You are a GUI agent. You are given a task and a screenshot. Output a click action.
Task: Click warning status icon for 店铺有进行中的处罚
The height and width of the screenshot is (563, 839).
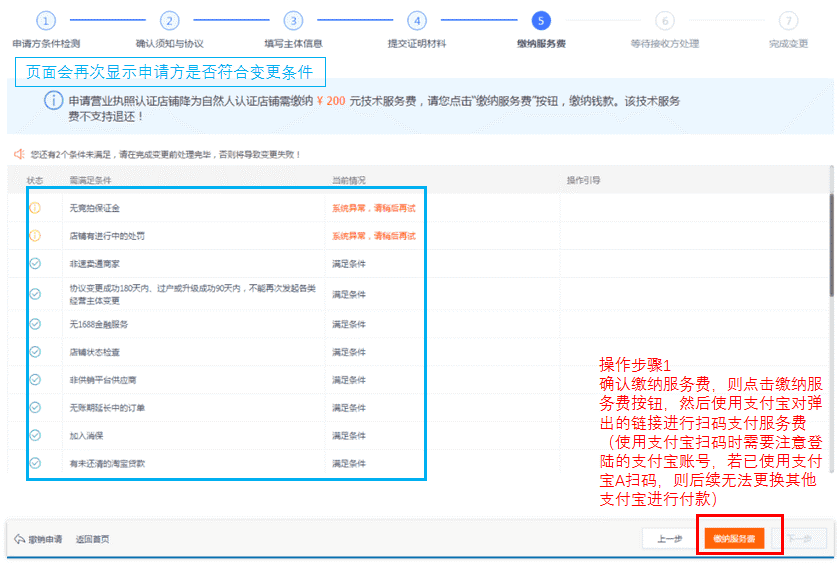click(x=35, y=236)
